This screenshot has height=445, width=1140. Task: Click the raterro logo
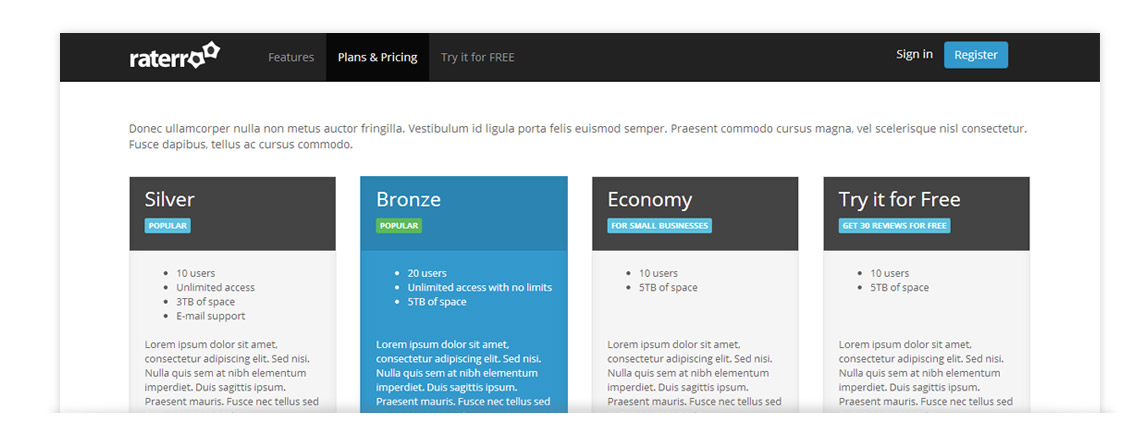click(x=174, y=56)
